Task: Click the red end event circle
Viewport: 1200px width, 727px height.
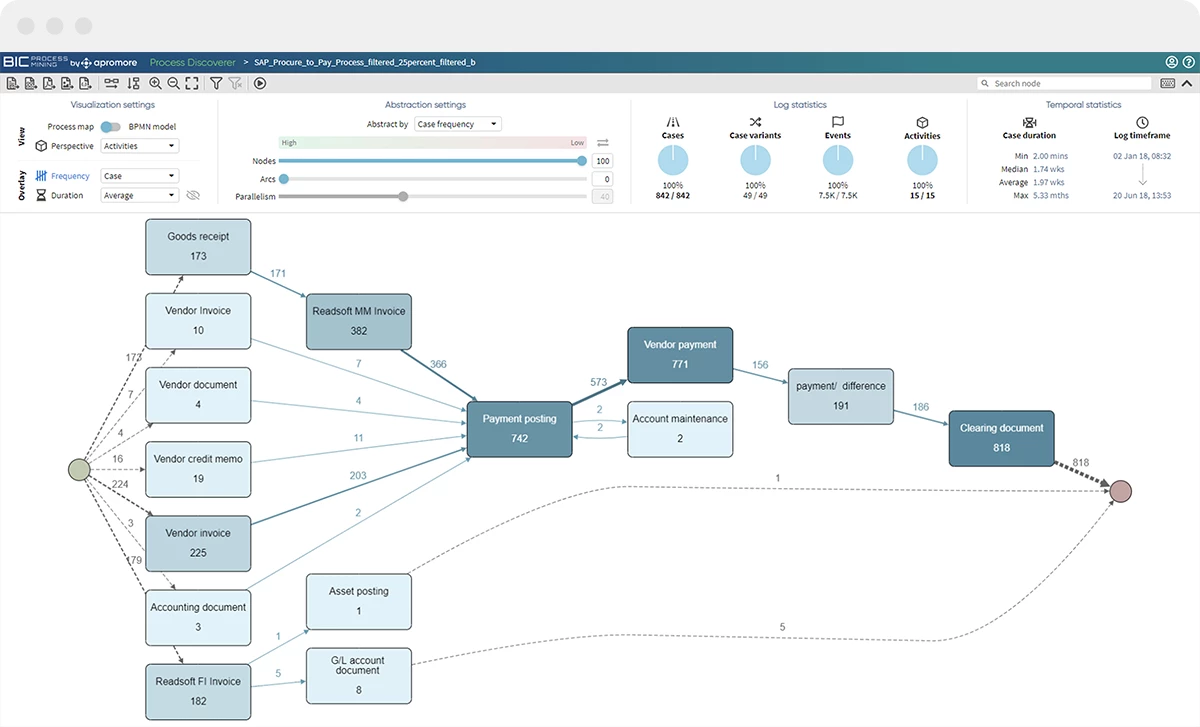Action: point(1121,491)
